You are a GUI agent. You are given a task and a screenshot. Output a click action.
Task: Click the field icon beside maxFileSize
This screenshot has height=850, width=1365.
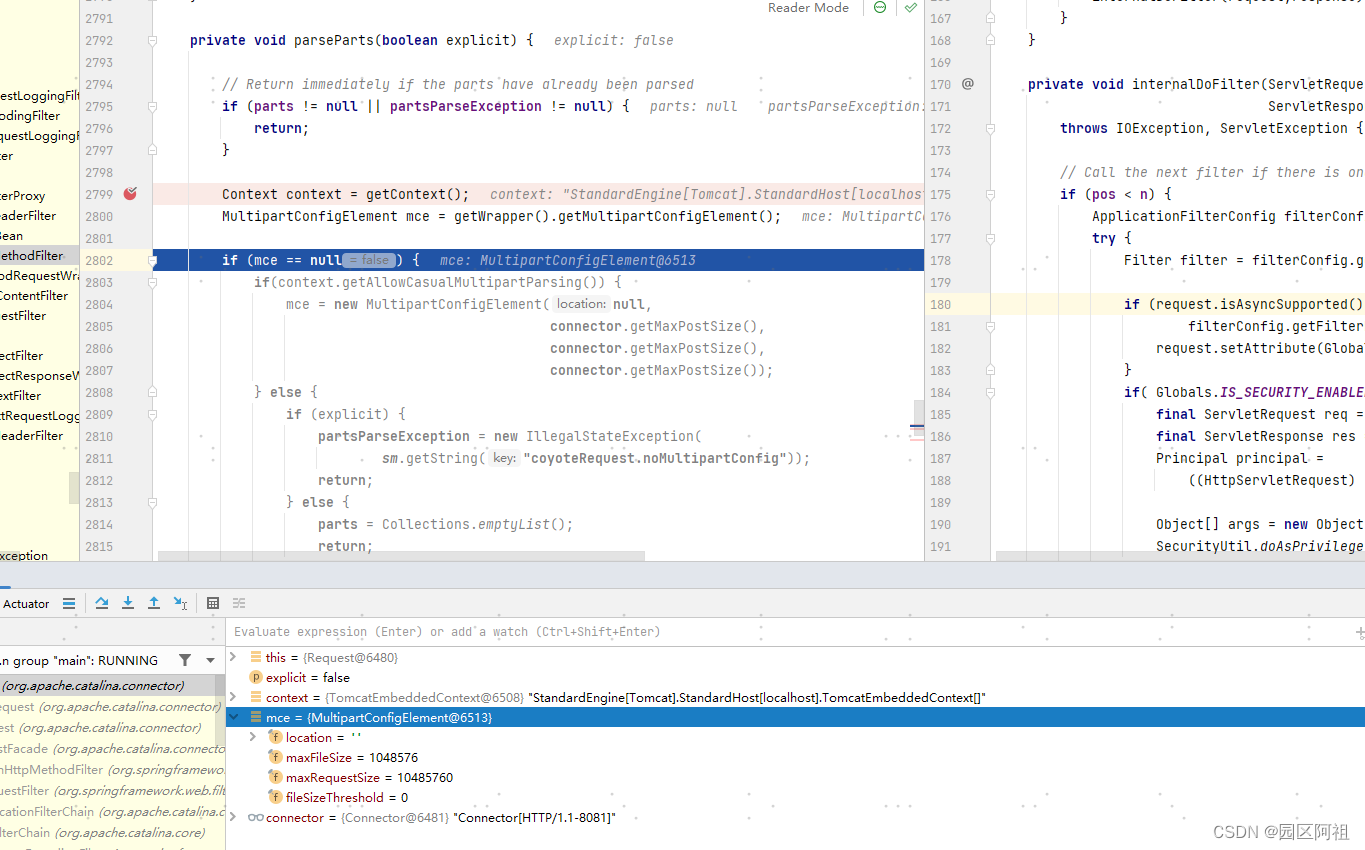(x=275, y=758)
